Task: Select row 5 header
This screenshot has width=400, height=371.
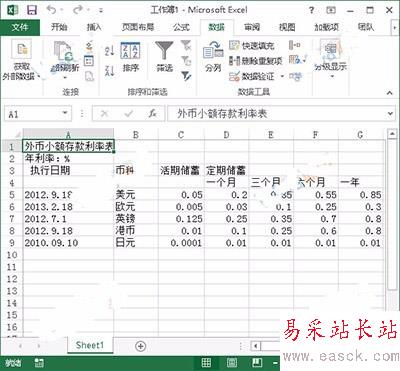Action: point(12,195)
